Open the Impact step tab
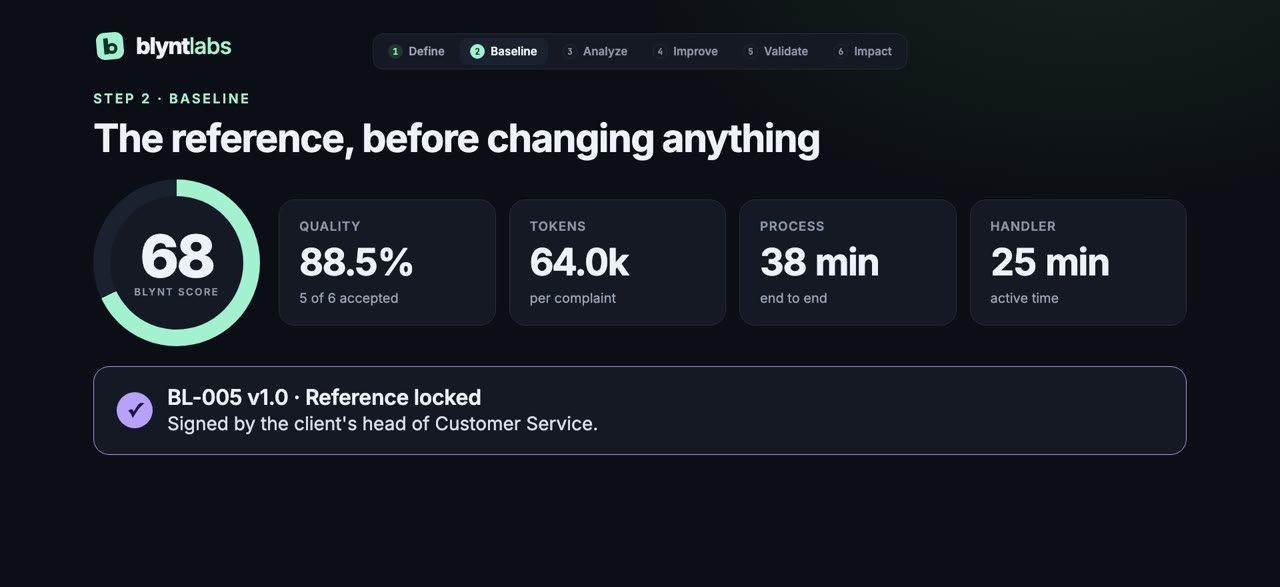Viewport: 1280px width, 587px height. point(863,51)
